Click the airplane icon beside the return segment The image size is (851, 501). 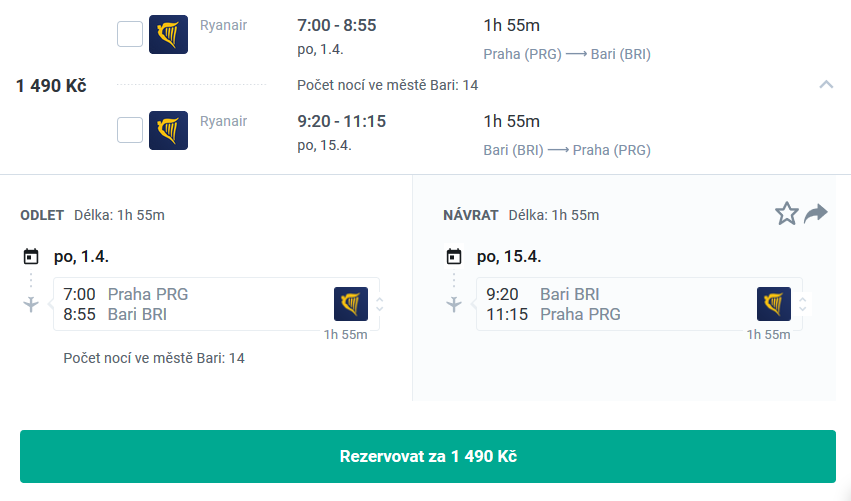coord(454,304)
